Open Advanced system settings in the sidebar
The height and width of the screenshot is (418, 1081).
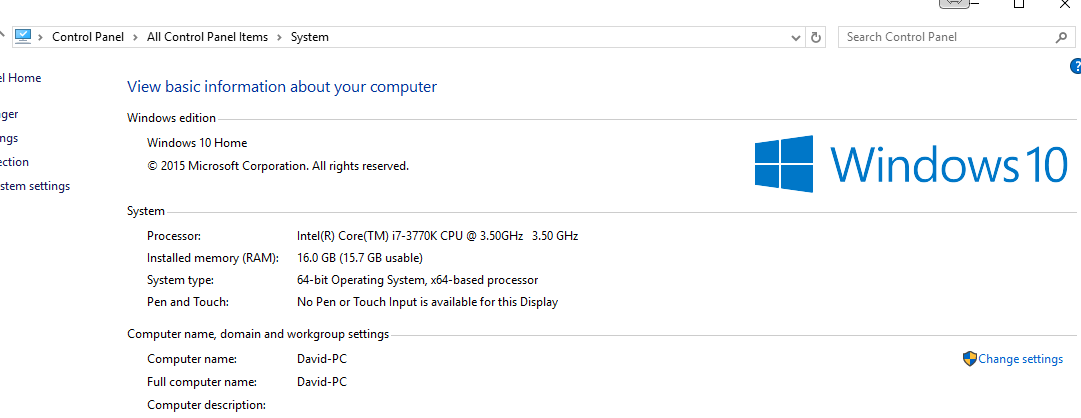click(x=34, y=186)
